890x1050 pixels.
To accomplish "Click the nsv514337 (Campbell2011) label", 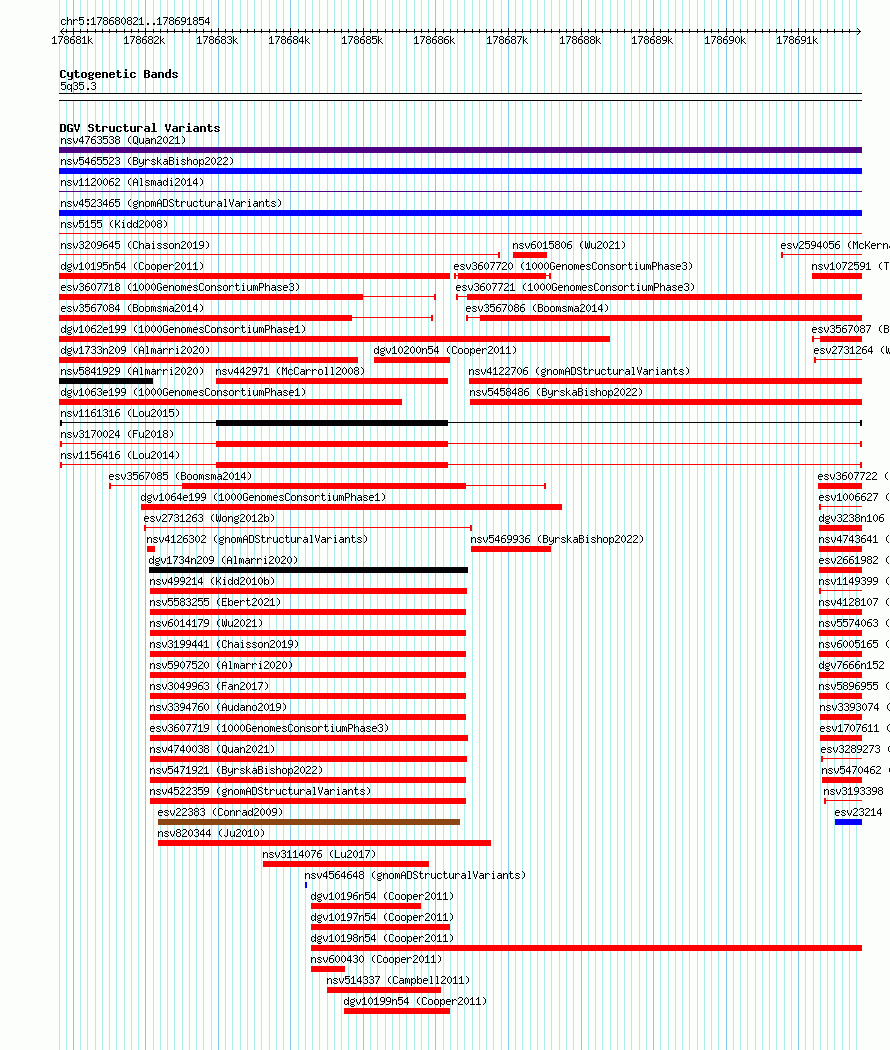I will pos(398,980).
